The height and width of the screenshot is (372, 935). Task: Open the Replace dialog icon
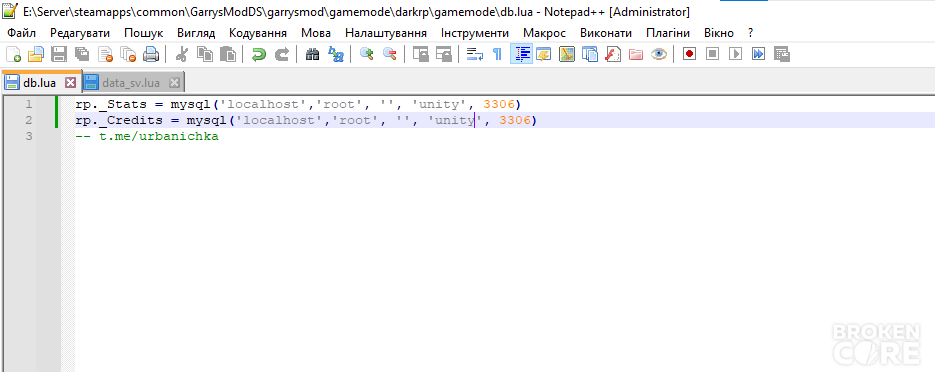[336, 55]
